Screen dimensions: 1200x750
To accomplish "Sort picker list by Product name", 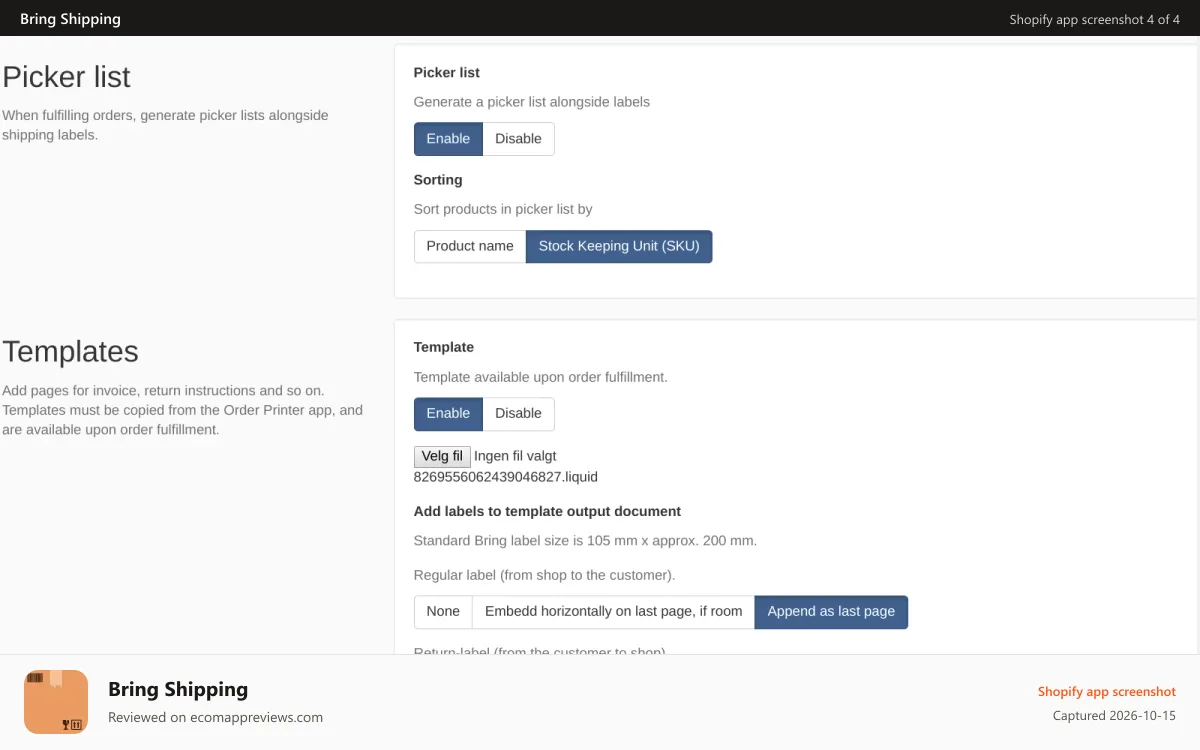I will pos(470,246).
